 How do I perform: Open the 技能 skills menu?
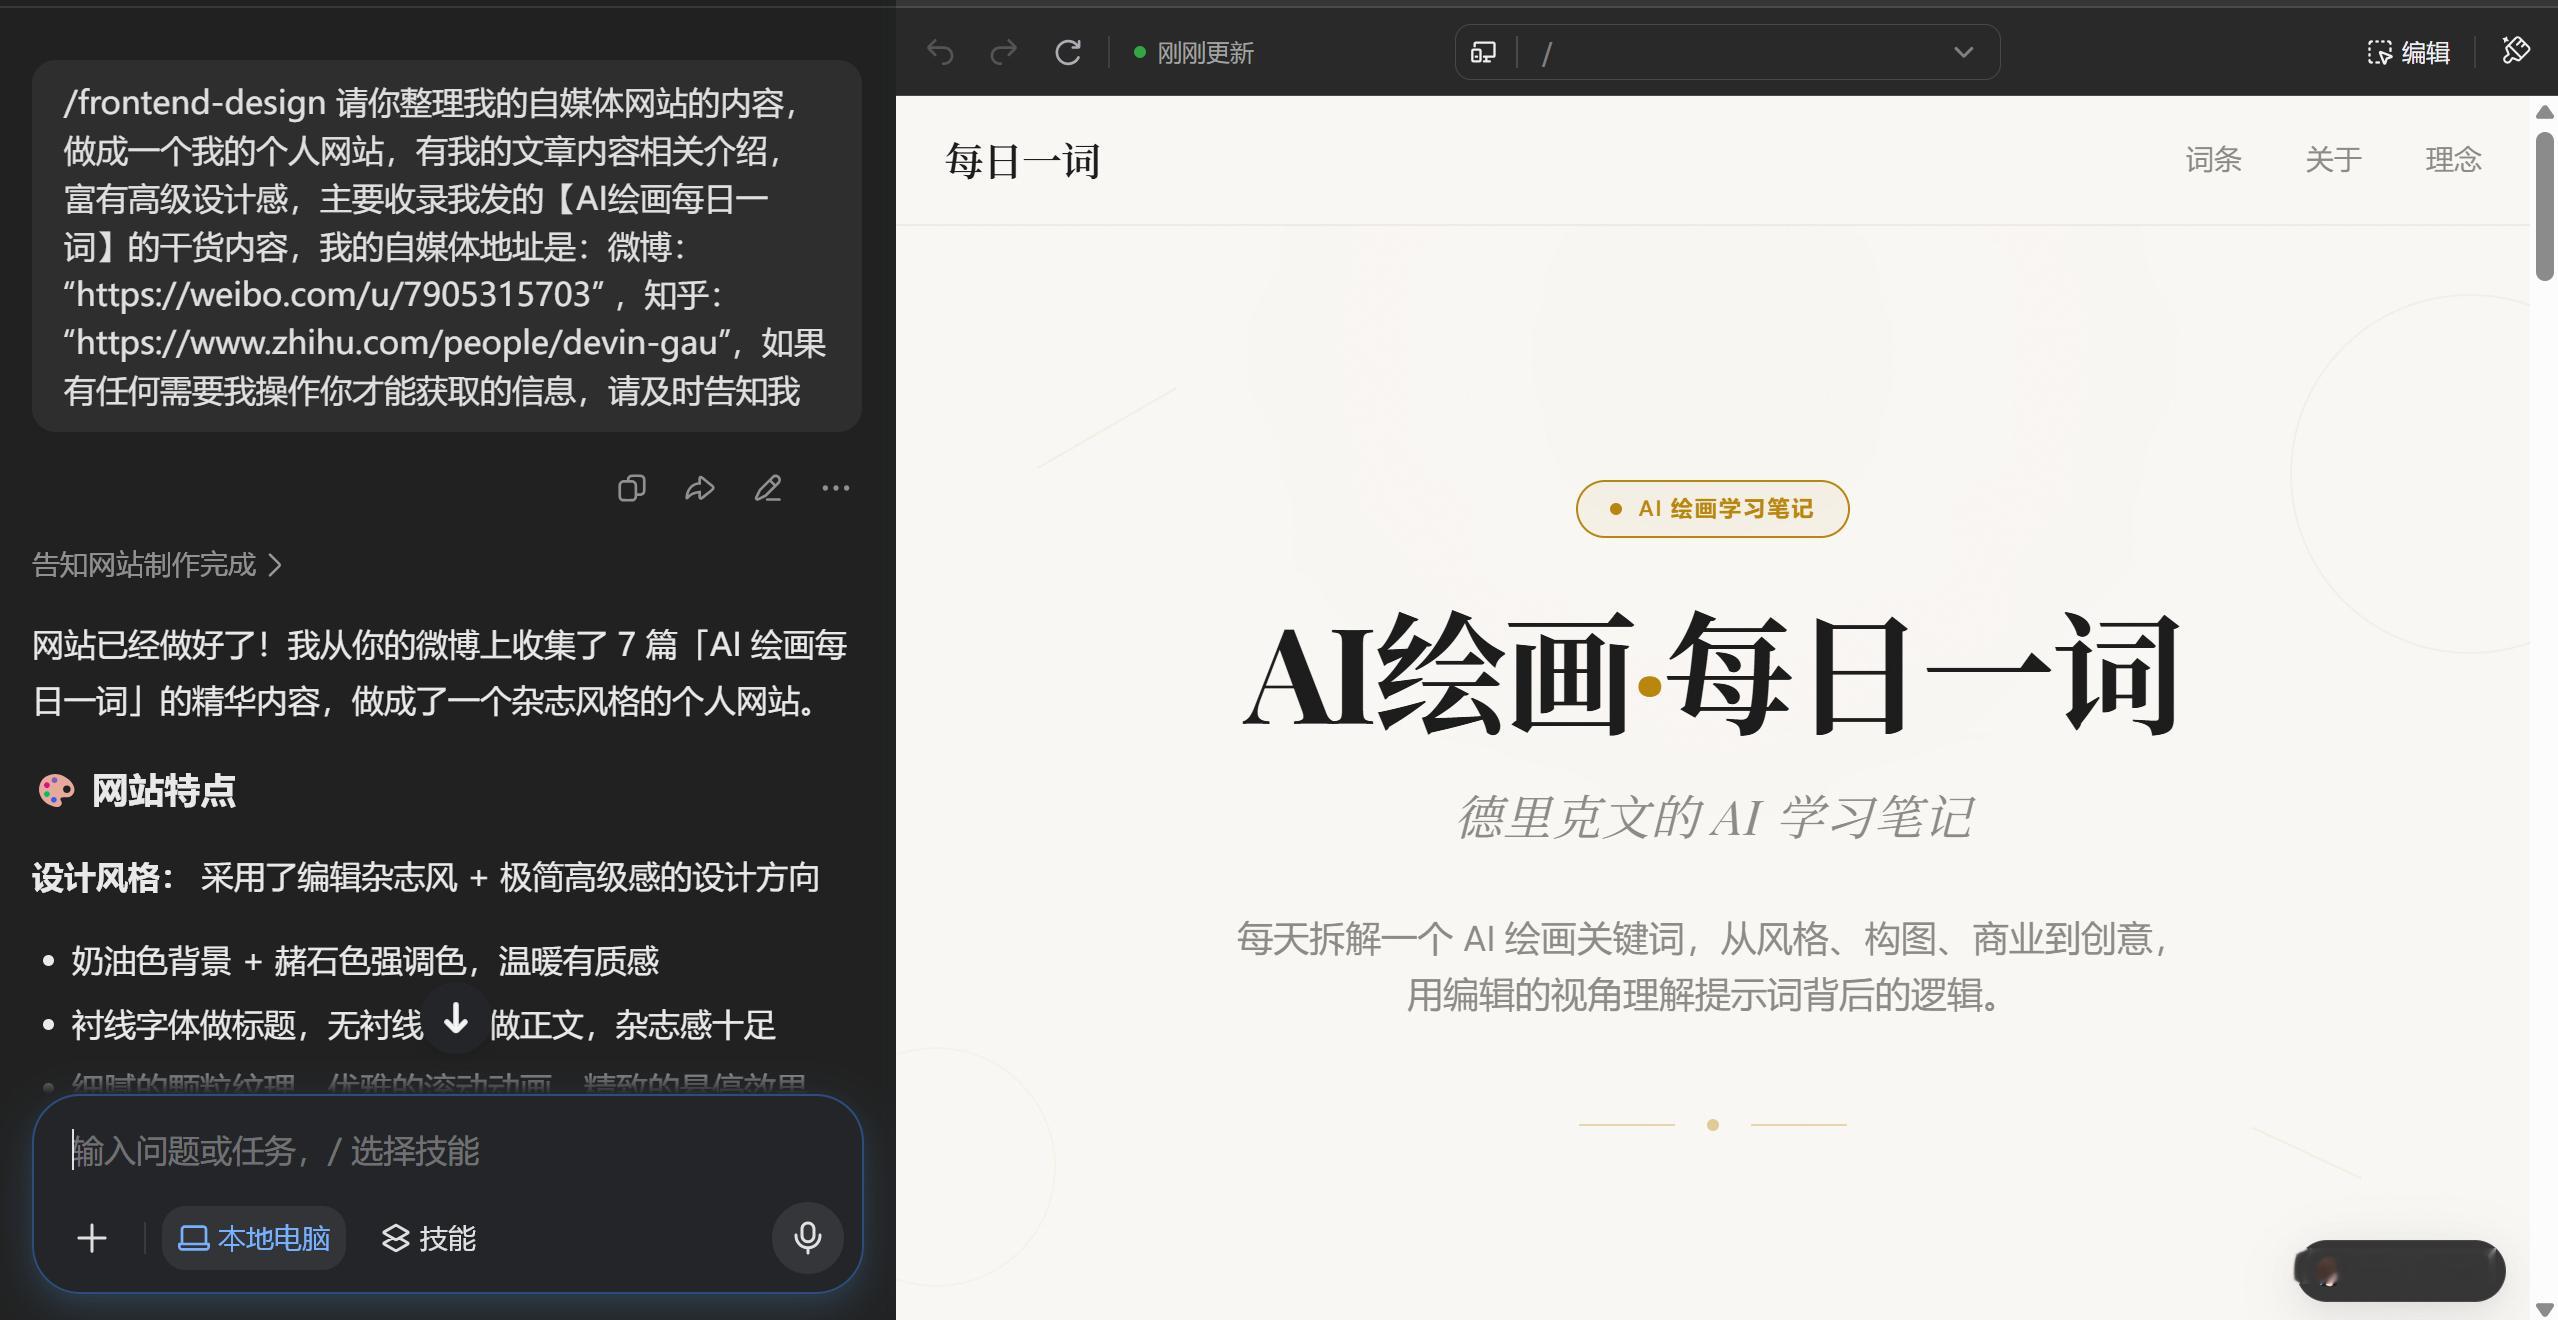428,1238
